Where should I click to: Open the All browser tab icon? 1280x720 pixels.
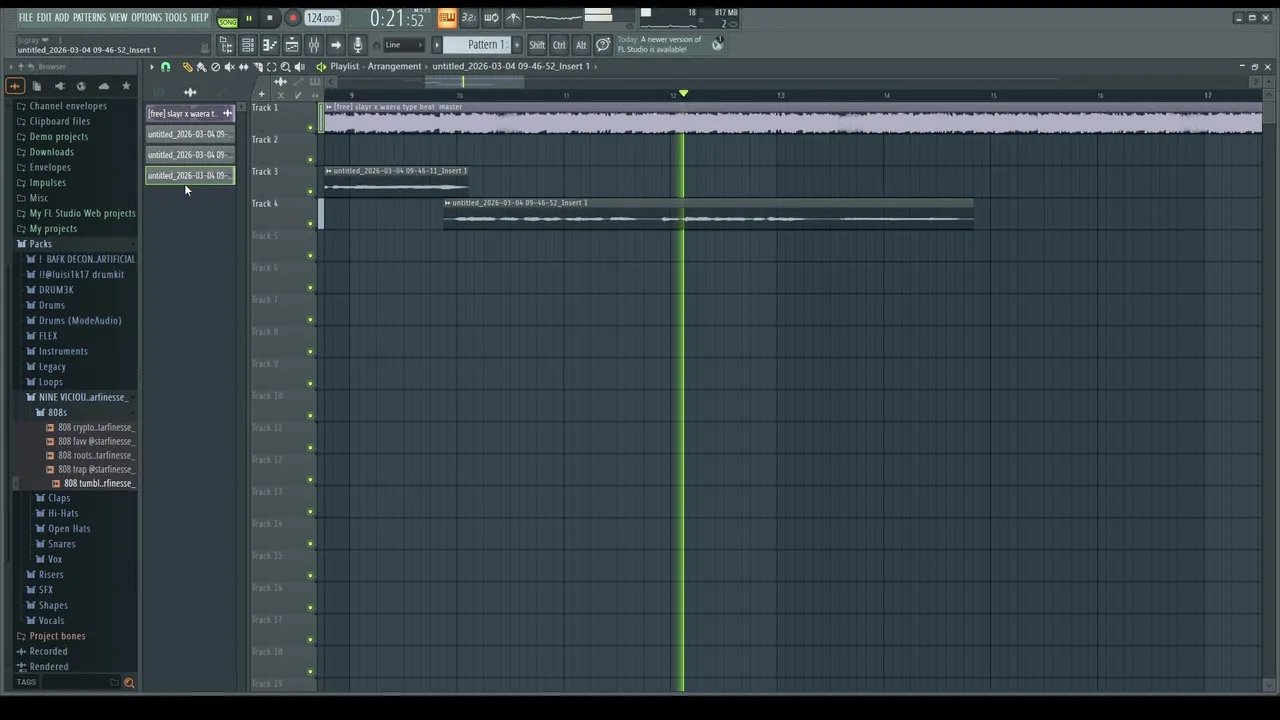tap(15, 86)
